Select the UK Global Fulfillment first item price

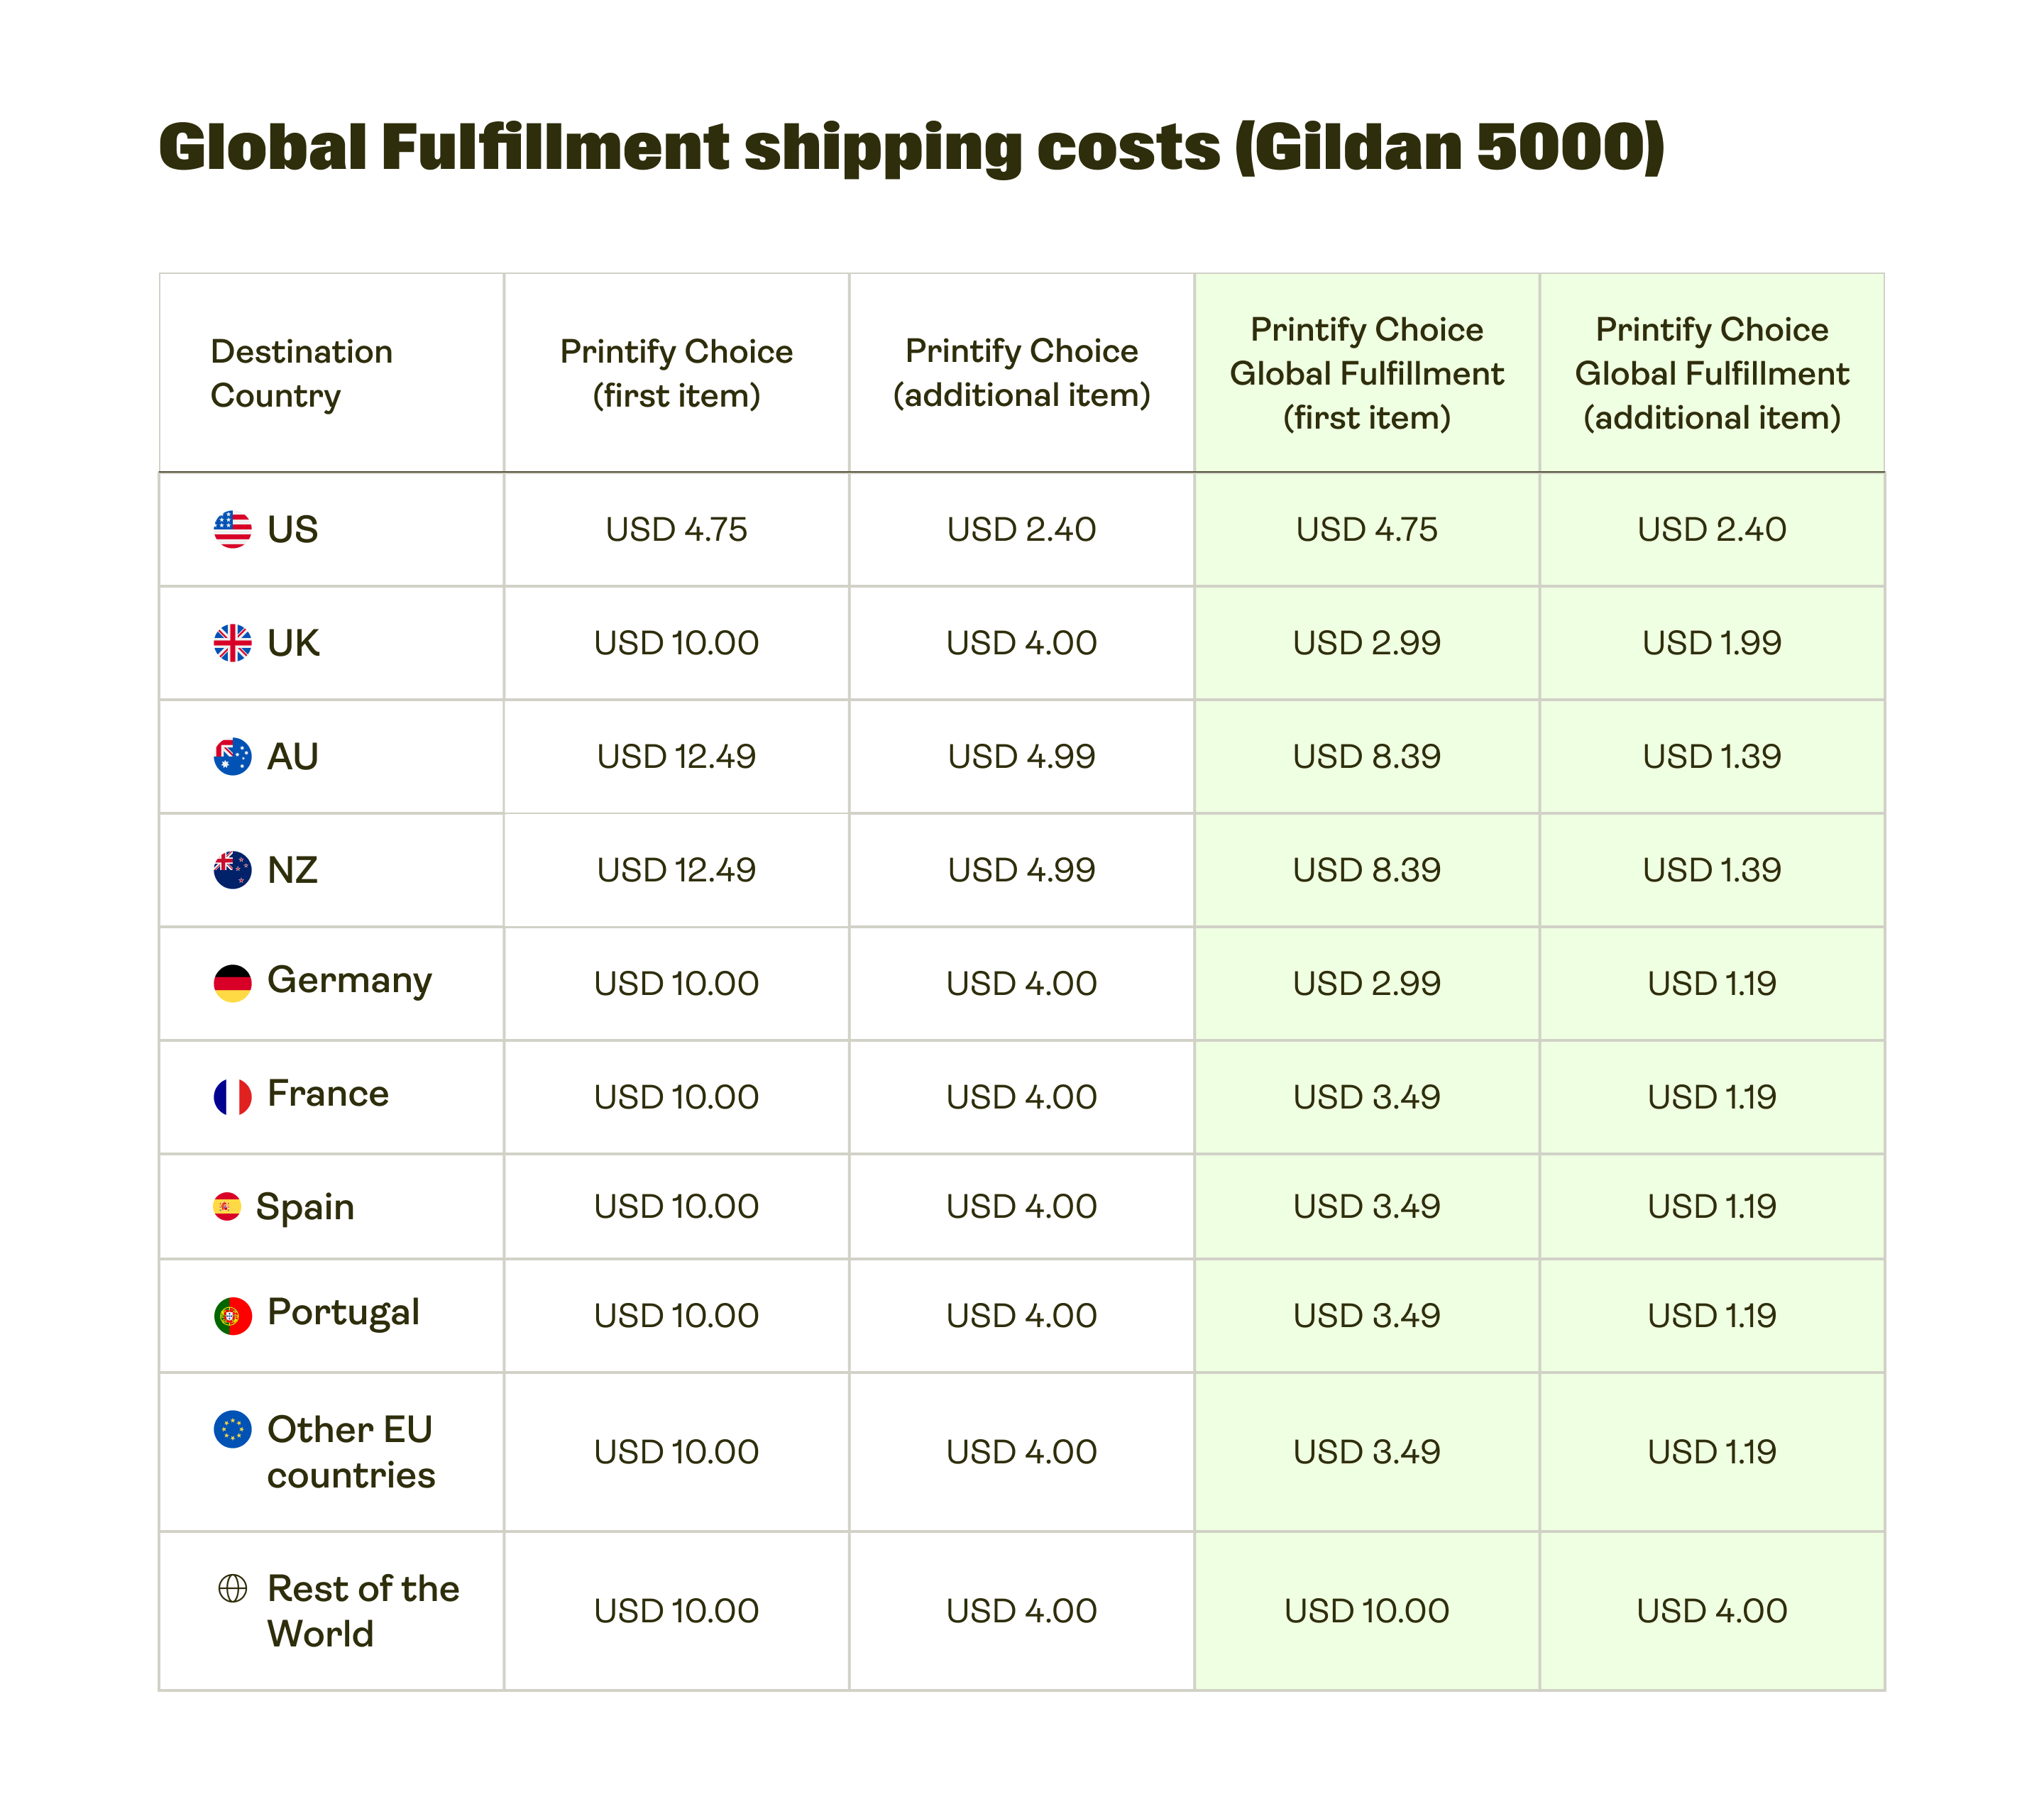point(1366,643)
